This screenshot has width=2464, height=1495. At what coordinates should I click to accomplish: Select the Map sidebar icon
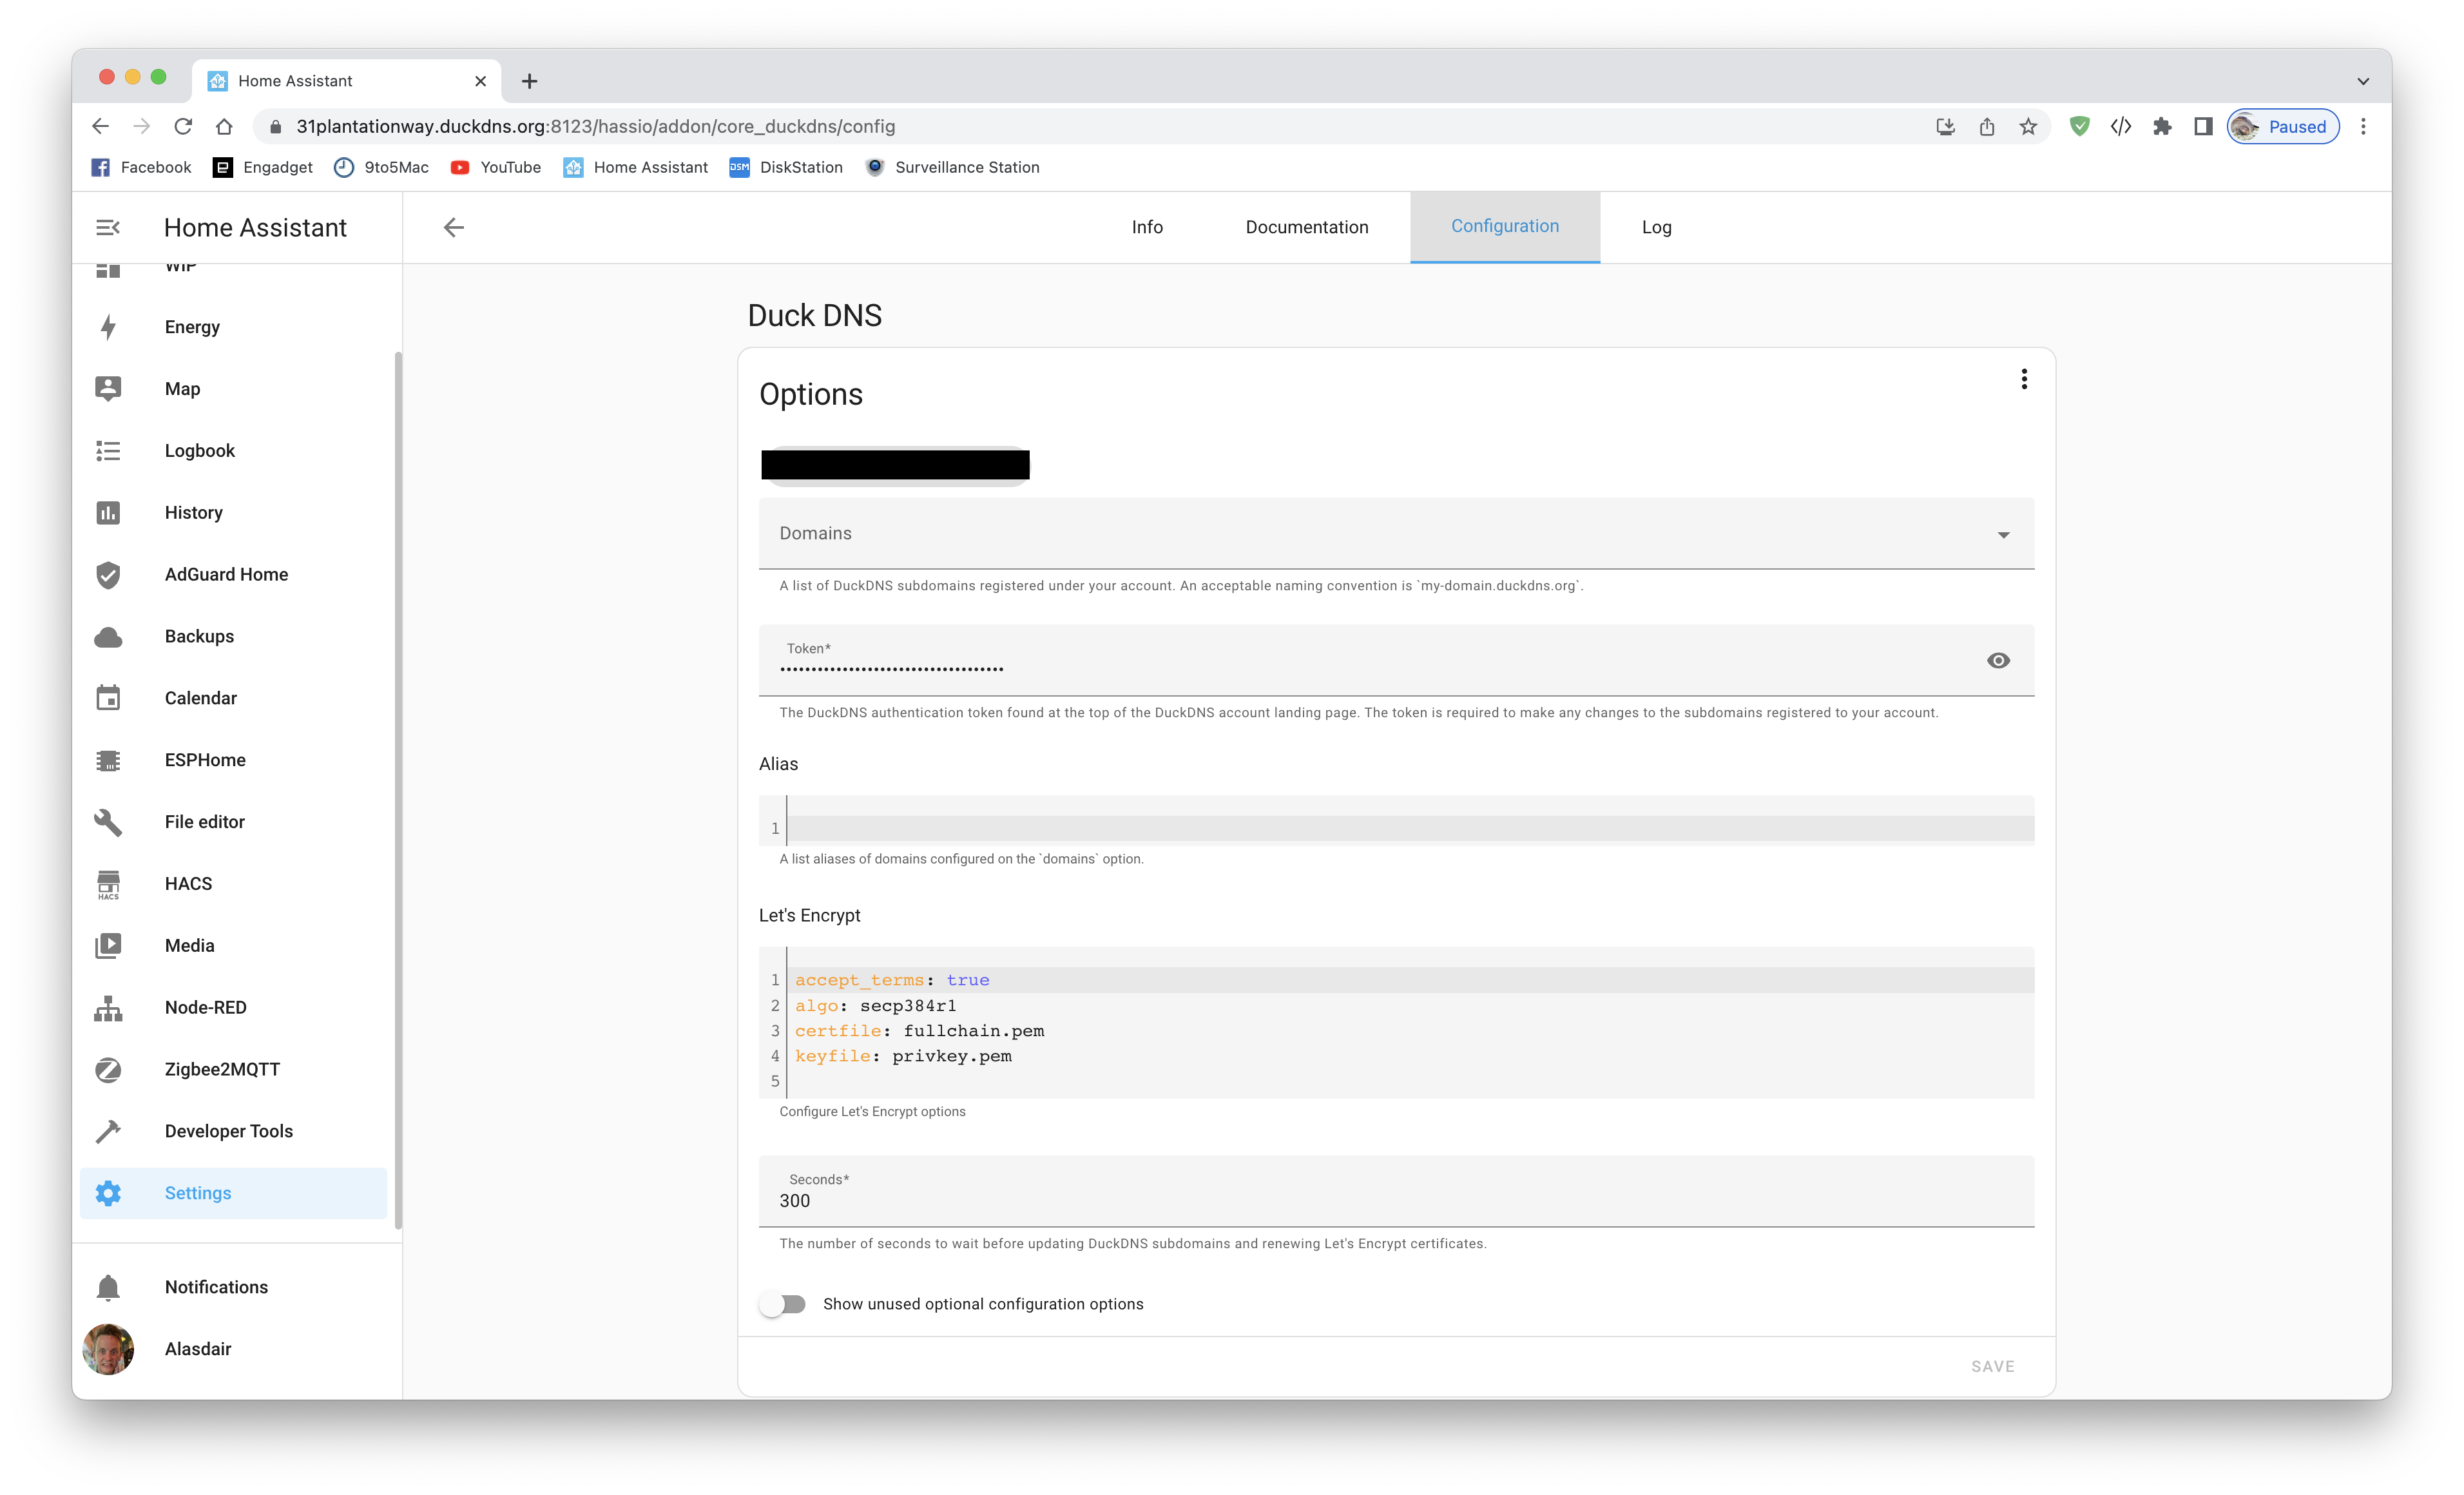(x=108, y=388)
